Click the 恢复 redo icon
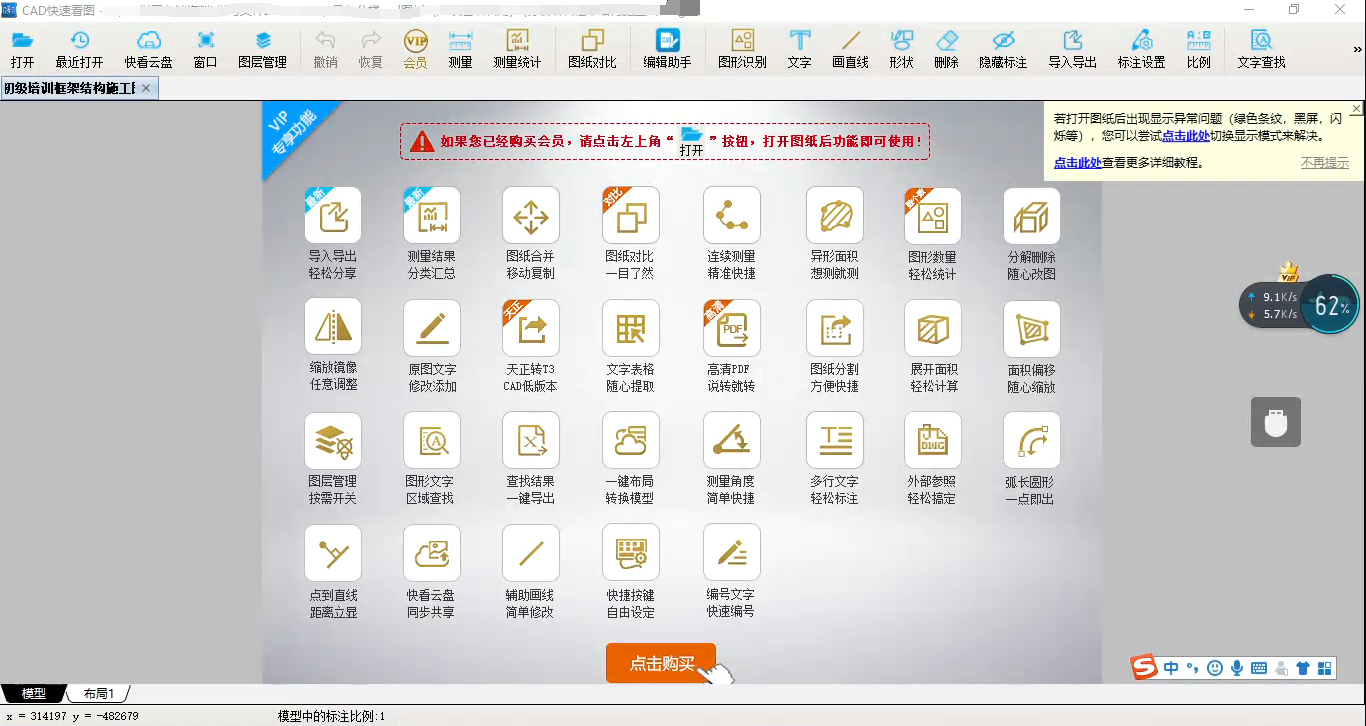This screenshot has height=726, width=1366. 370,49
